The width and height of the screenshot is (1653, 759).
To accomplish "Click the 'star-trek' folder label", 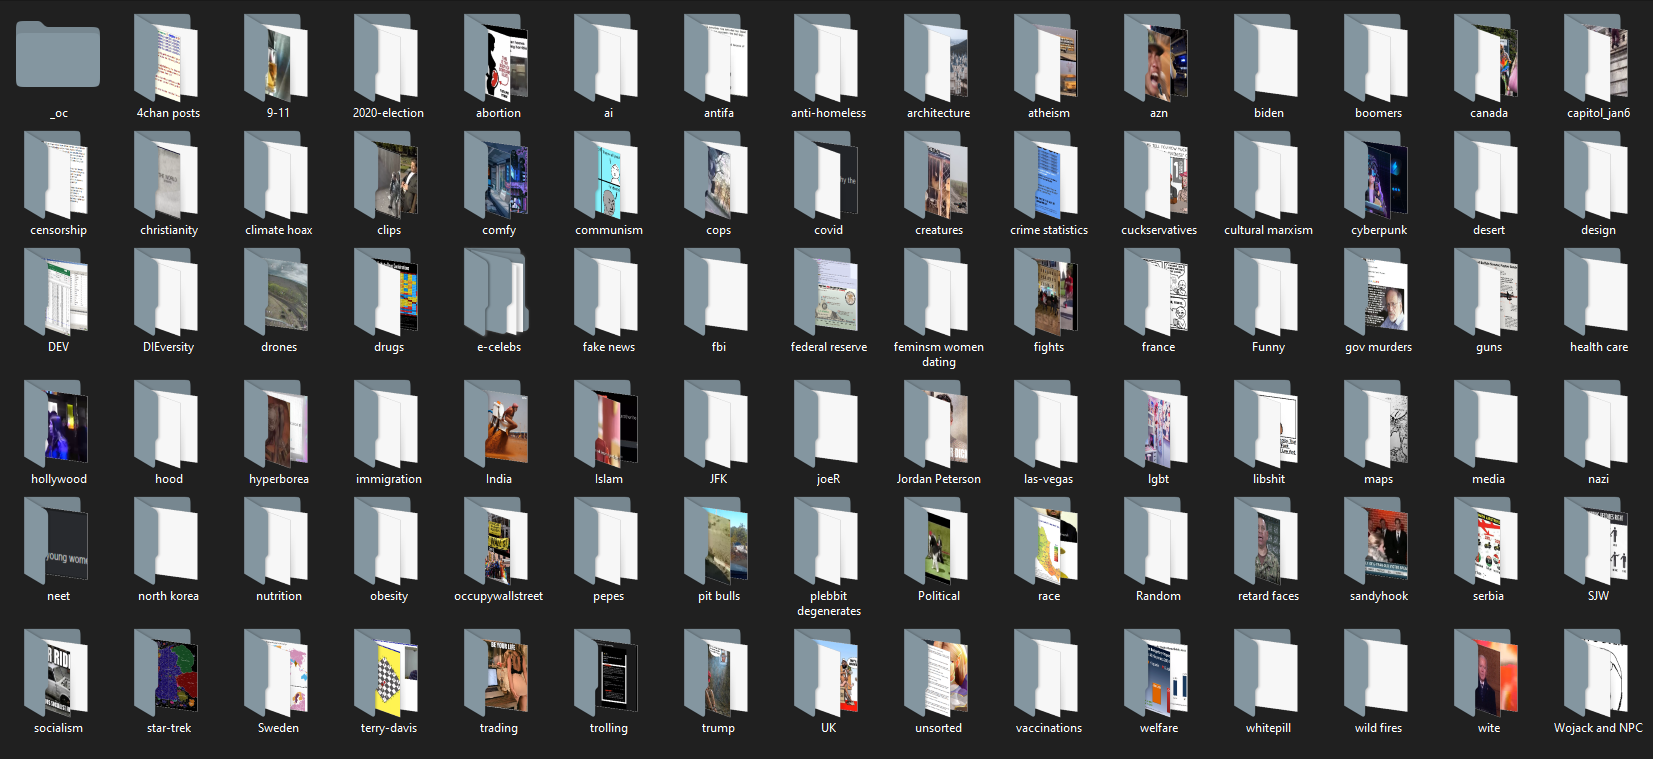I will pos(169,728).
